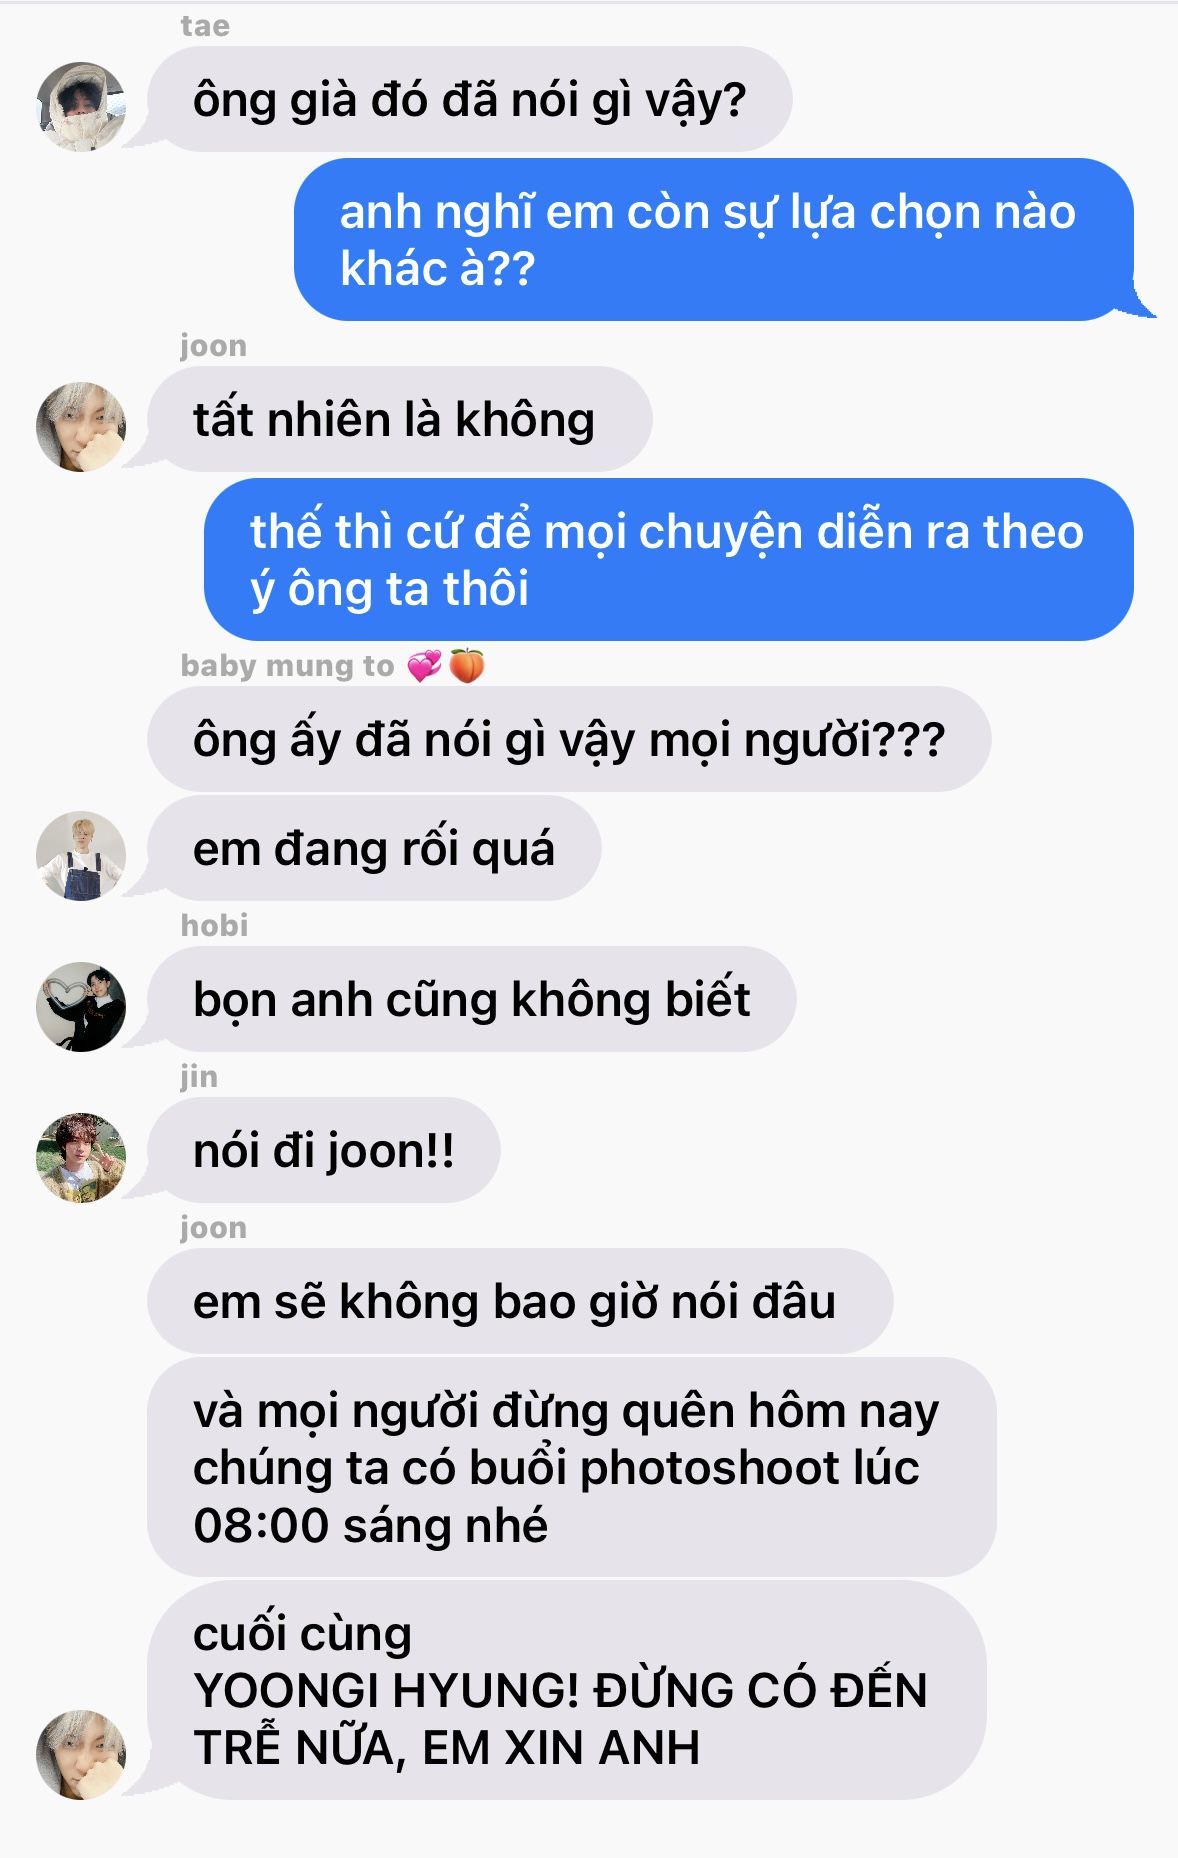Tap tae's avatar photo
The width and height of the screenshot is (1178, 1858).
81,107
